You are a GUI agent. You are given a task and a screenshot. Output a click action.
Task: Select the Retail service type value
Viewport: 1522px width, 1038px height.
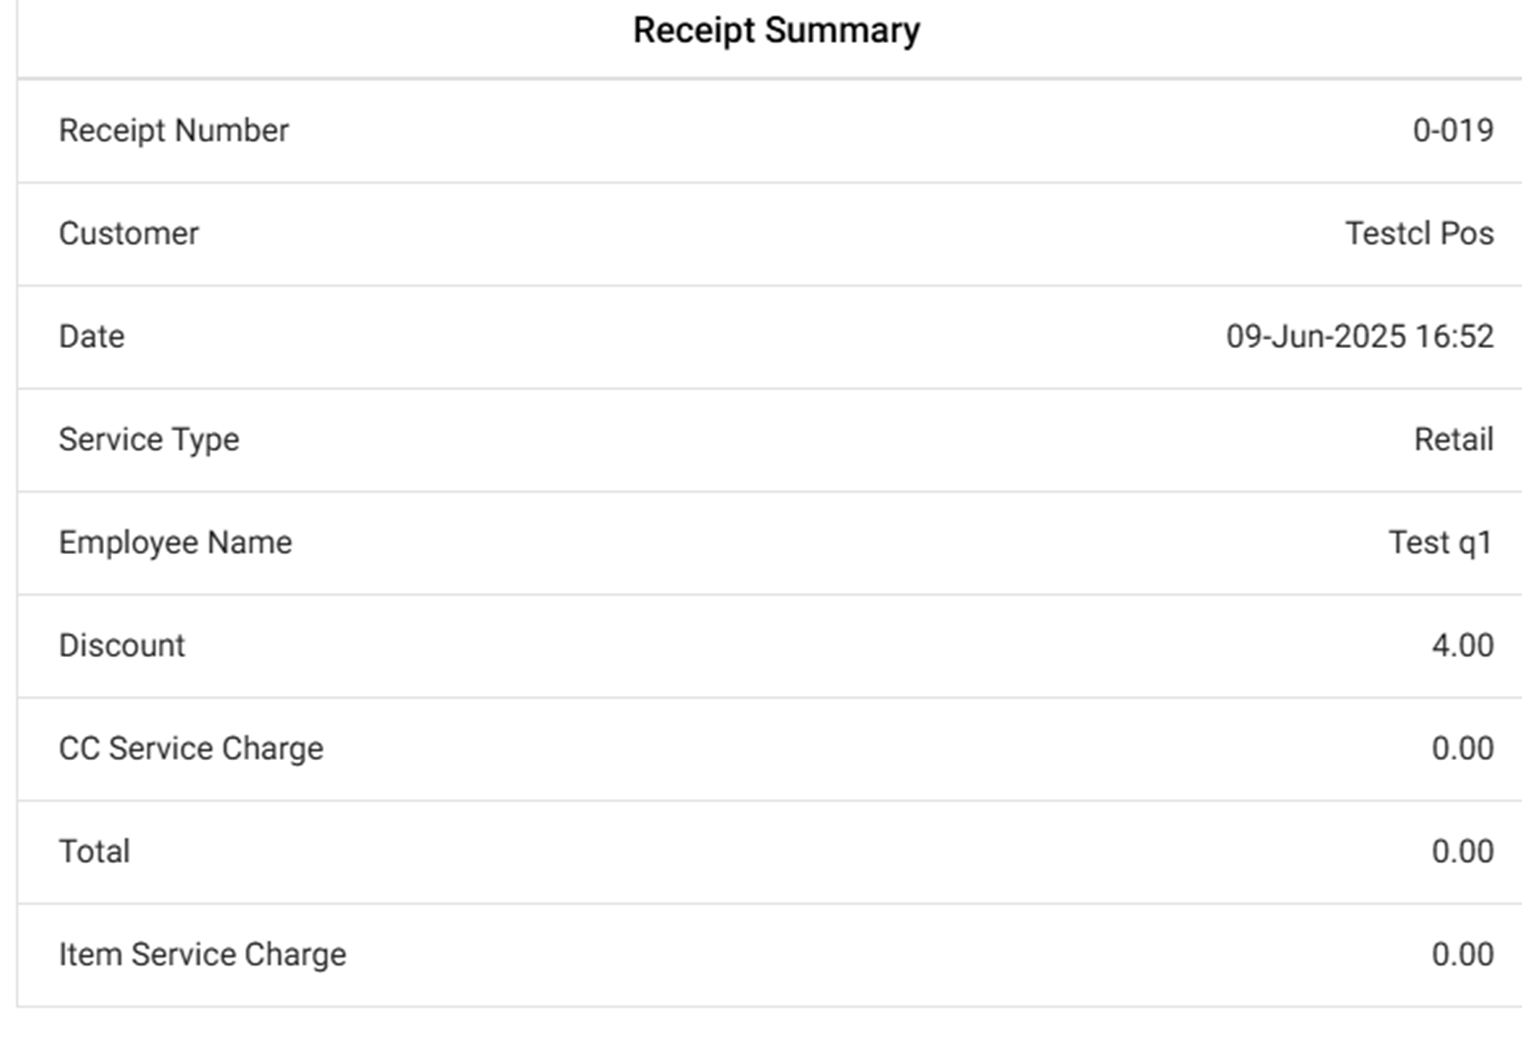1453,440
